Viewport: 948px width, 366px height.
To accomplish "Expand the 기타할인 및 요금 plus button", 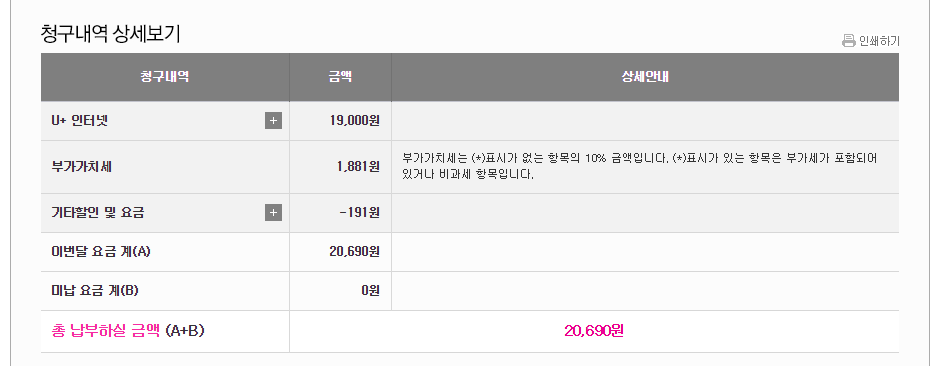I will (273, 213).
